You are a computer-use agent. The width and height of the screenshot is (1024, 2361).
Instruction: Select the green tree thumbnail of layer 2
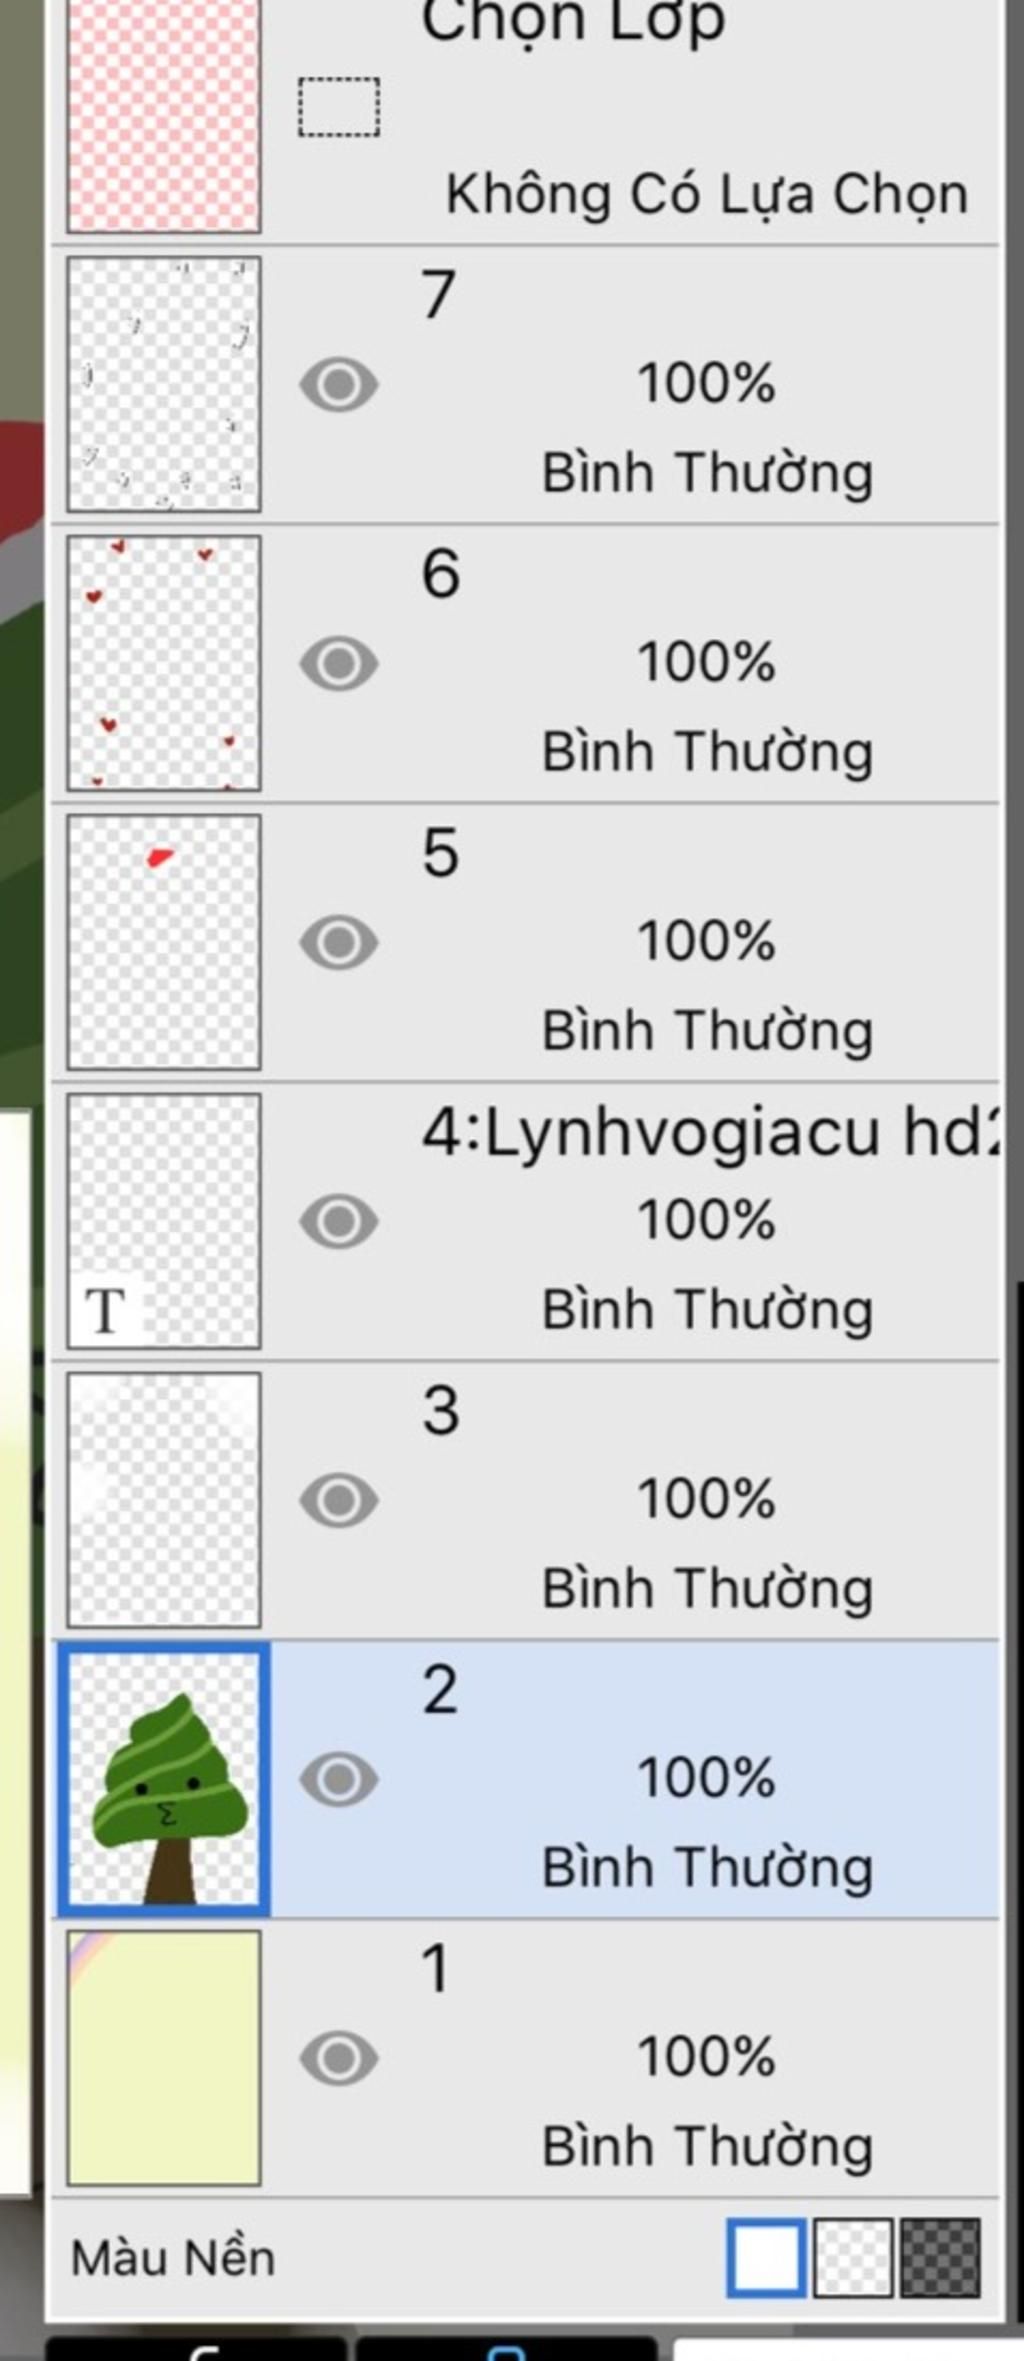pos(164,1780)
